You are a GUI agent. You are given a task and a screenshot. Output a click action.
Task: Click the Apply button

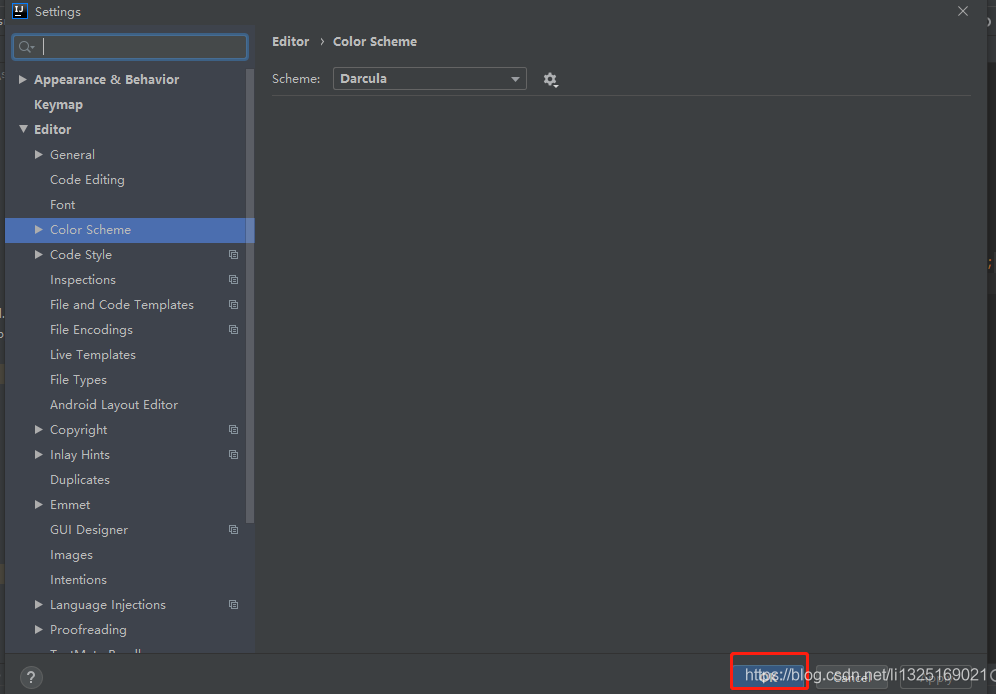[x=936, y=677]
